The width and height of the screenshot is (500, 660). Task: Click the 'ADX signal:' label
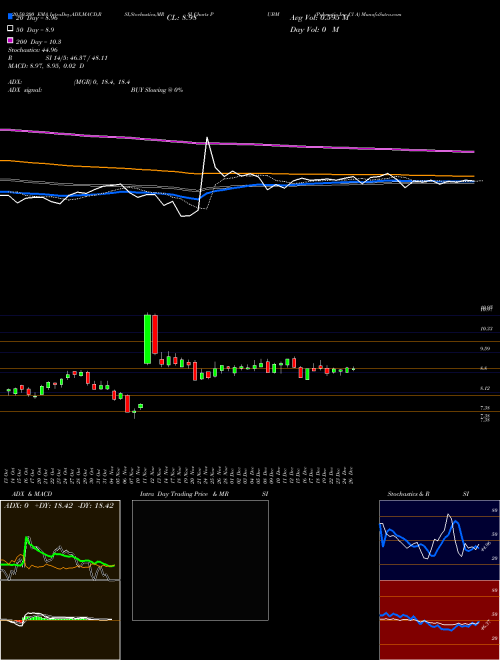25,90
